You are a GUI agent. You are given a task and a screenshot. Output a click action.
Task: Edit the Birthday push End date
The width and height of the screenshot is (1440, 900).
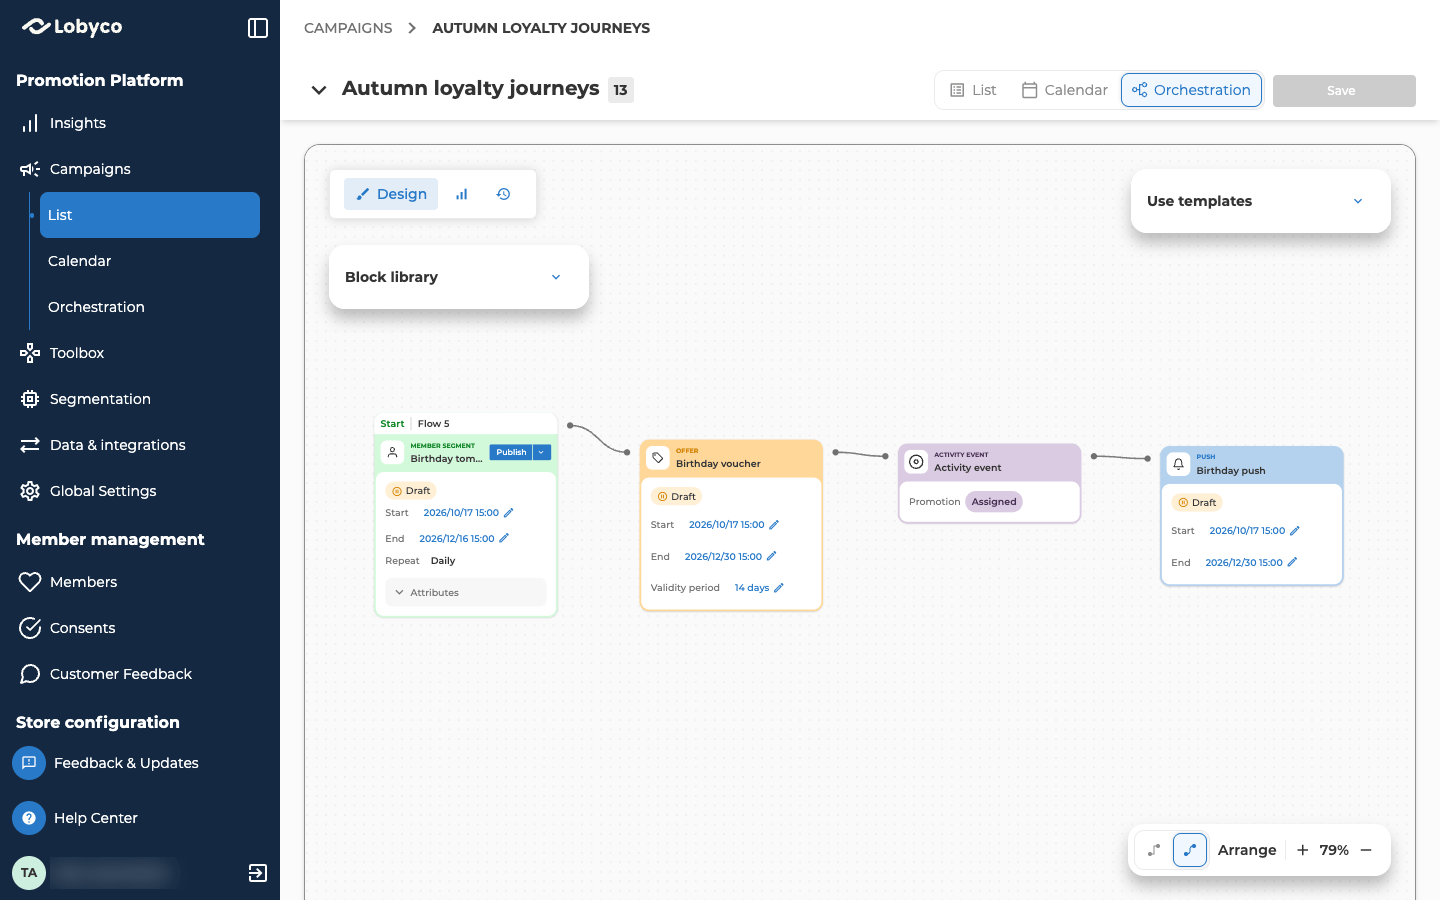click(x=1292, y=562)
